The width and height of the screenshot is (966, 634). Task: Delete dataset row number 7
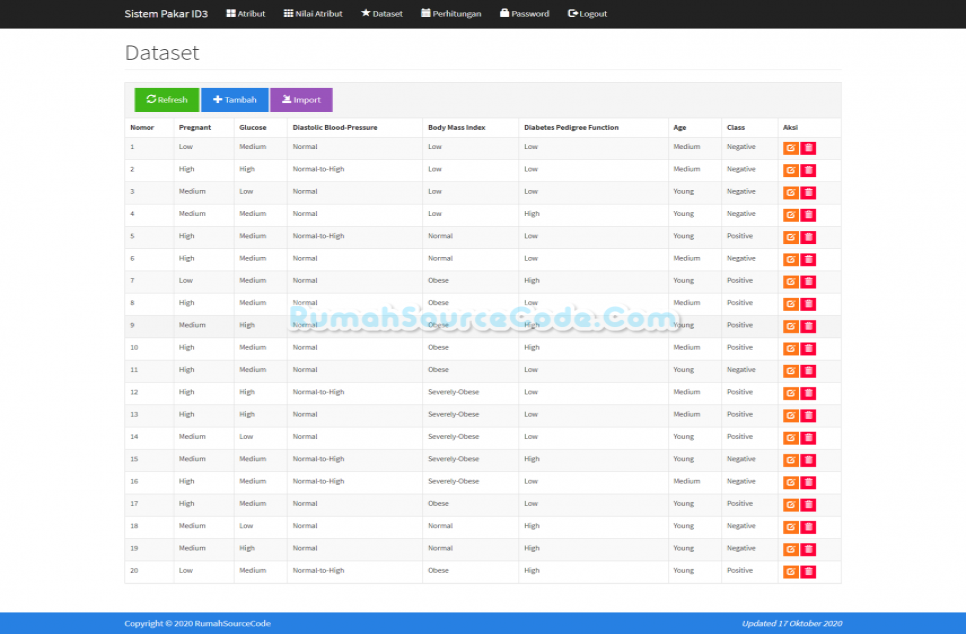click(808, 282)
